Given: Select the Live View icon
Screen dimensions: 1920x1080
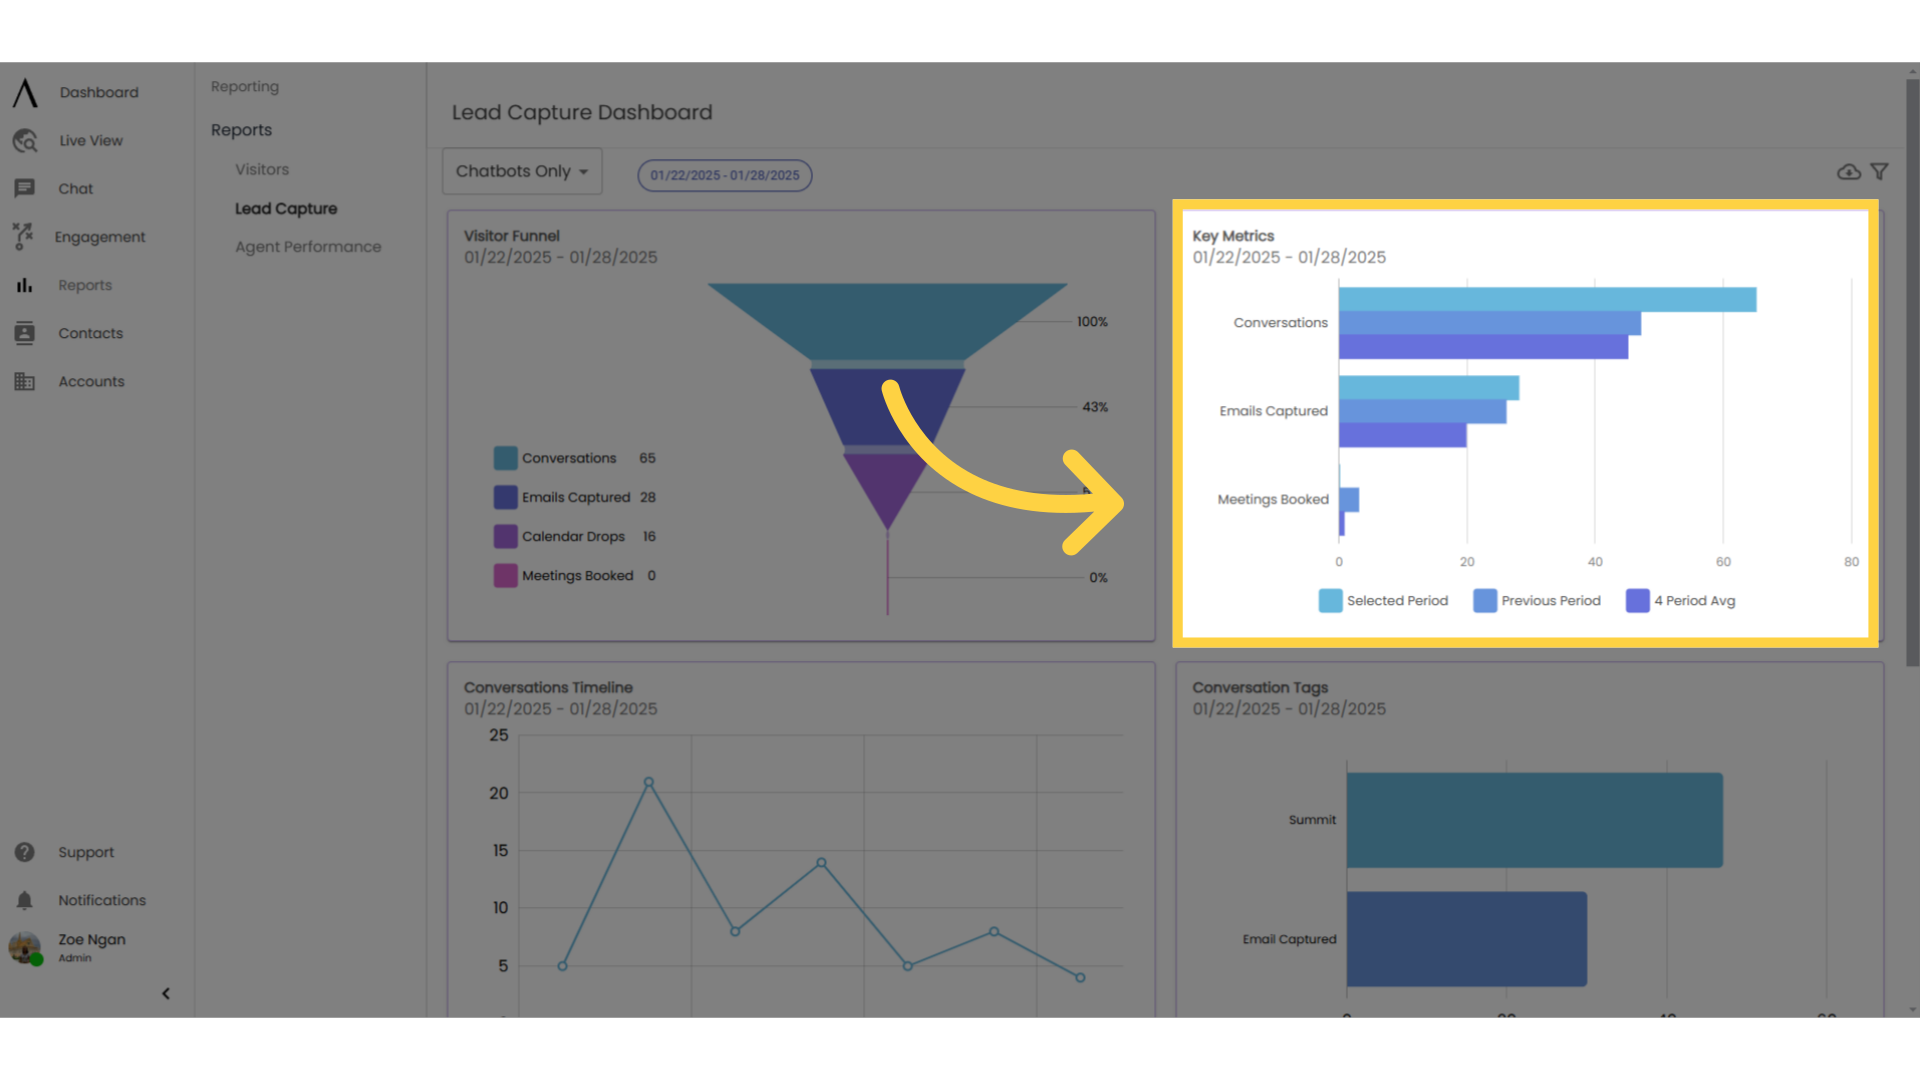Looking at the screenshot, I should (24, 140).
